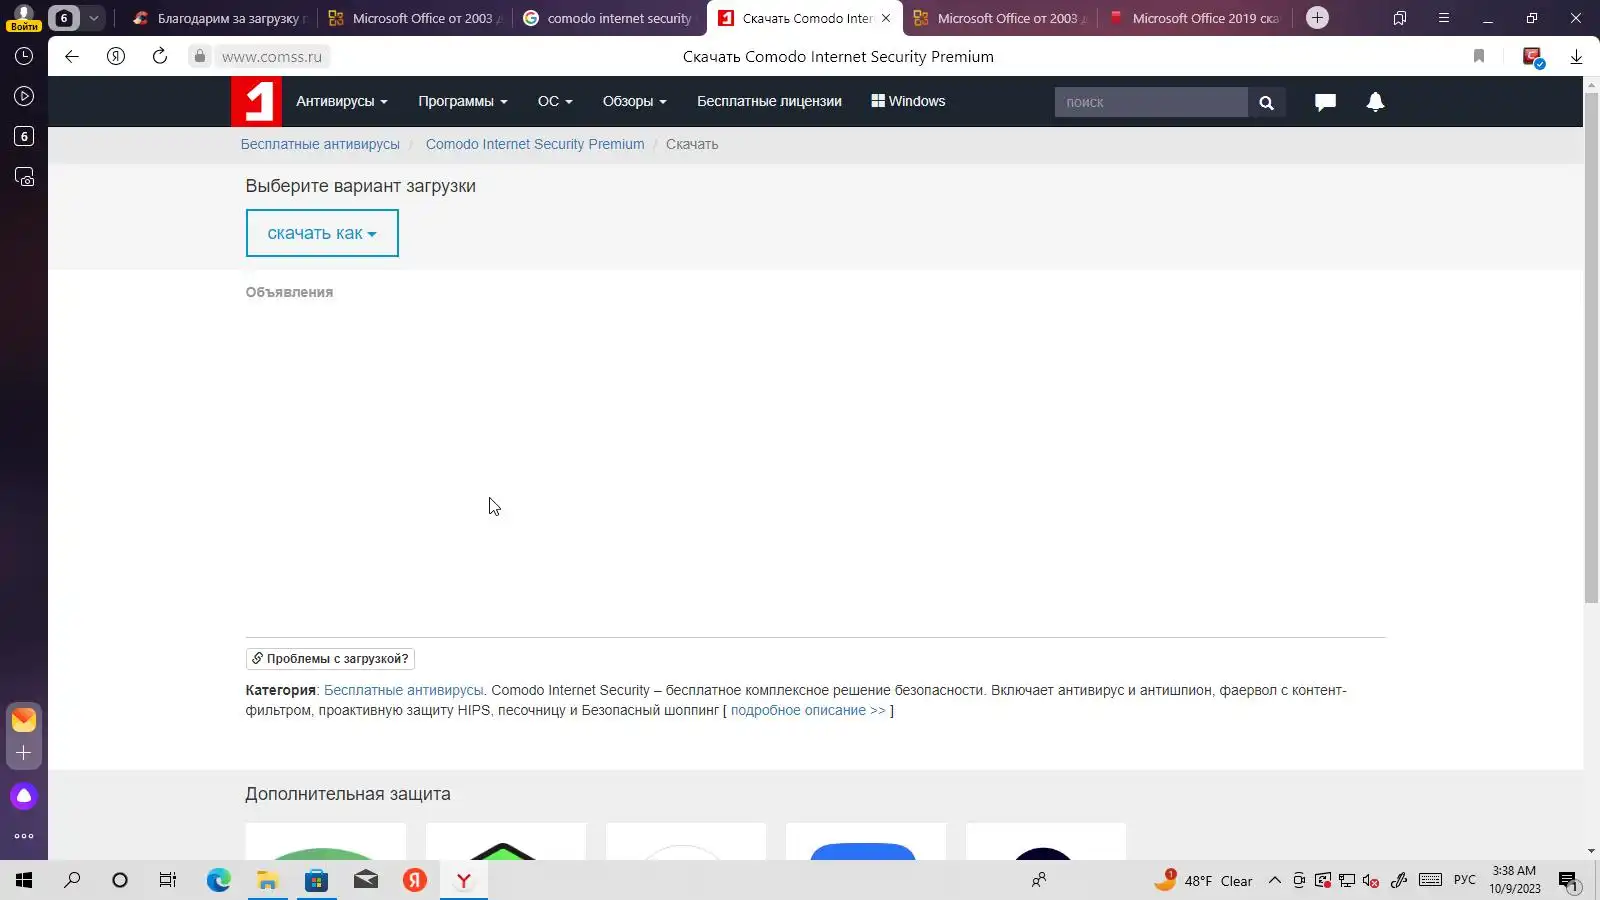1600x900 pixels.
Task: Close the 'Скачать Comodo Inter' tab
Action: tap(885, 18)
